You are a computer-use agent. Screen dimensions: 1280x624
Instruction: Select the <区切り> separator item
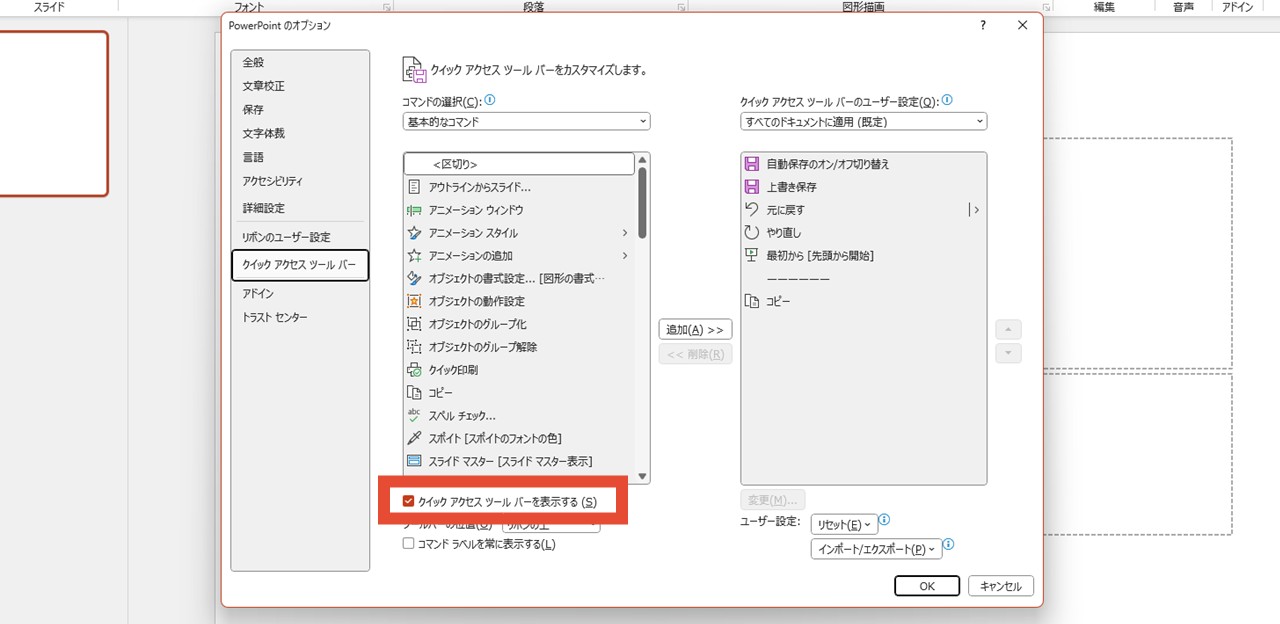pyautogui.click(x=519, y=164)
